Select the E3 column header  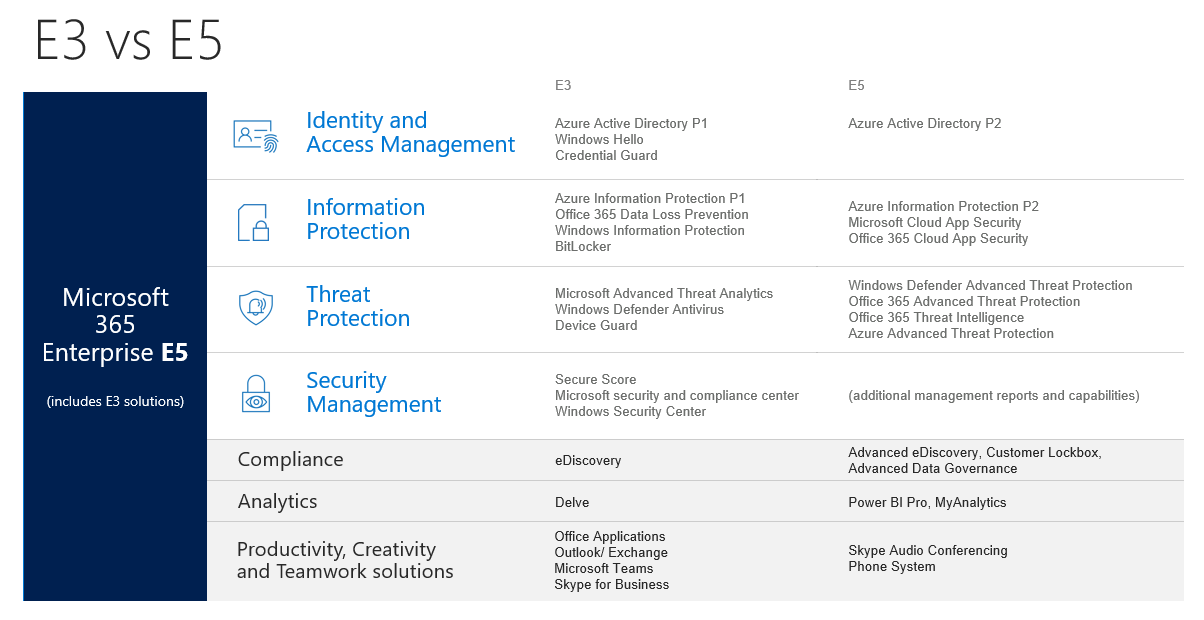click(561, 85)
